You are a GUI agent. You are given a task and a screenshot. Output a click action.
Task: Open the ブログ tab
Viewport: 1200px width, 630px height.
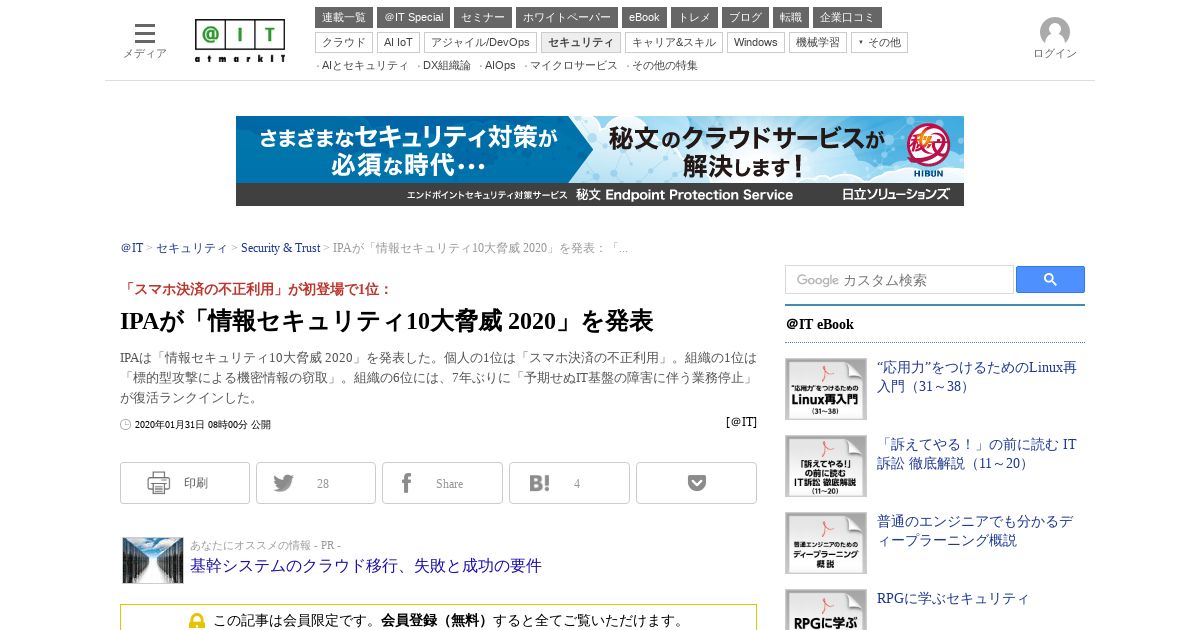click(x=745, y=17)
